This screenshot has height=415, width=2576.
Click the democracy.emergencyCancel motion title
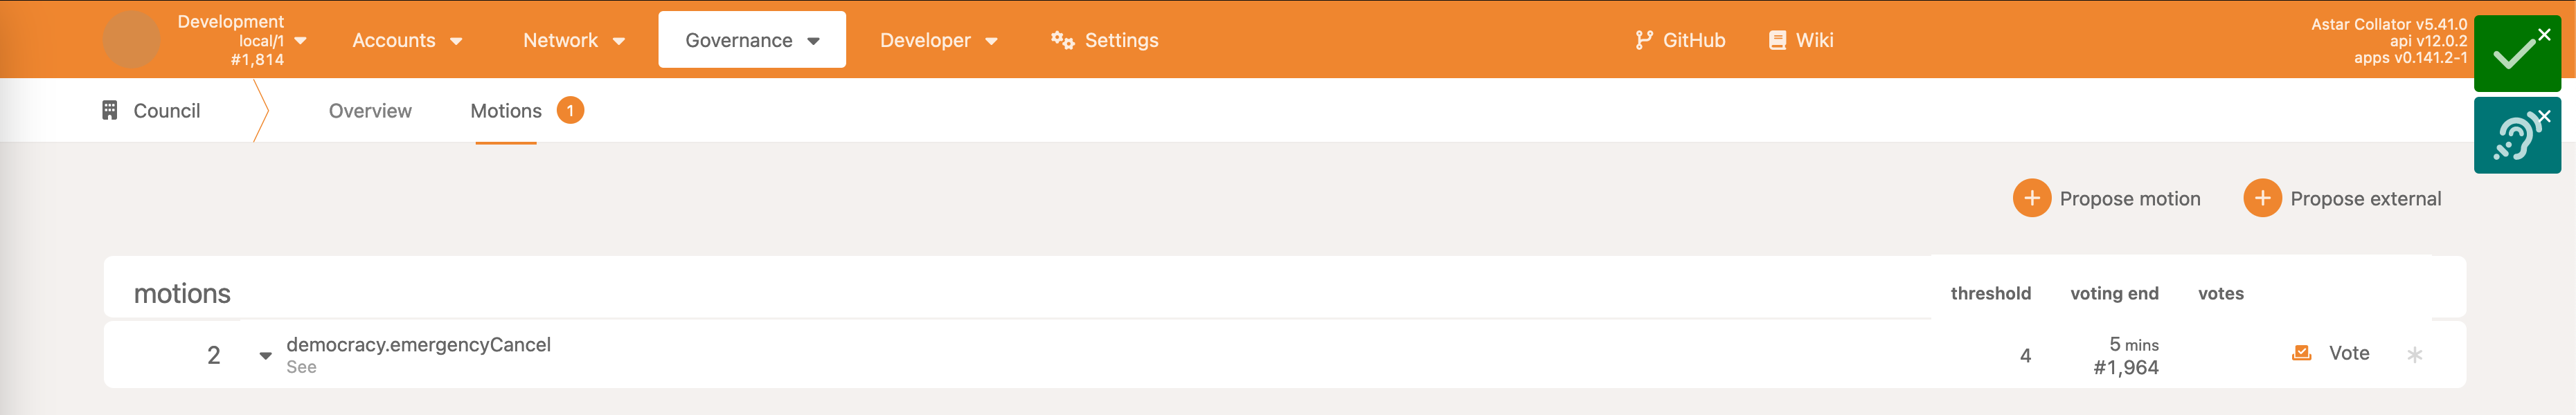coord(418,344)
